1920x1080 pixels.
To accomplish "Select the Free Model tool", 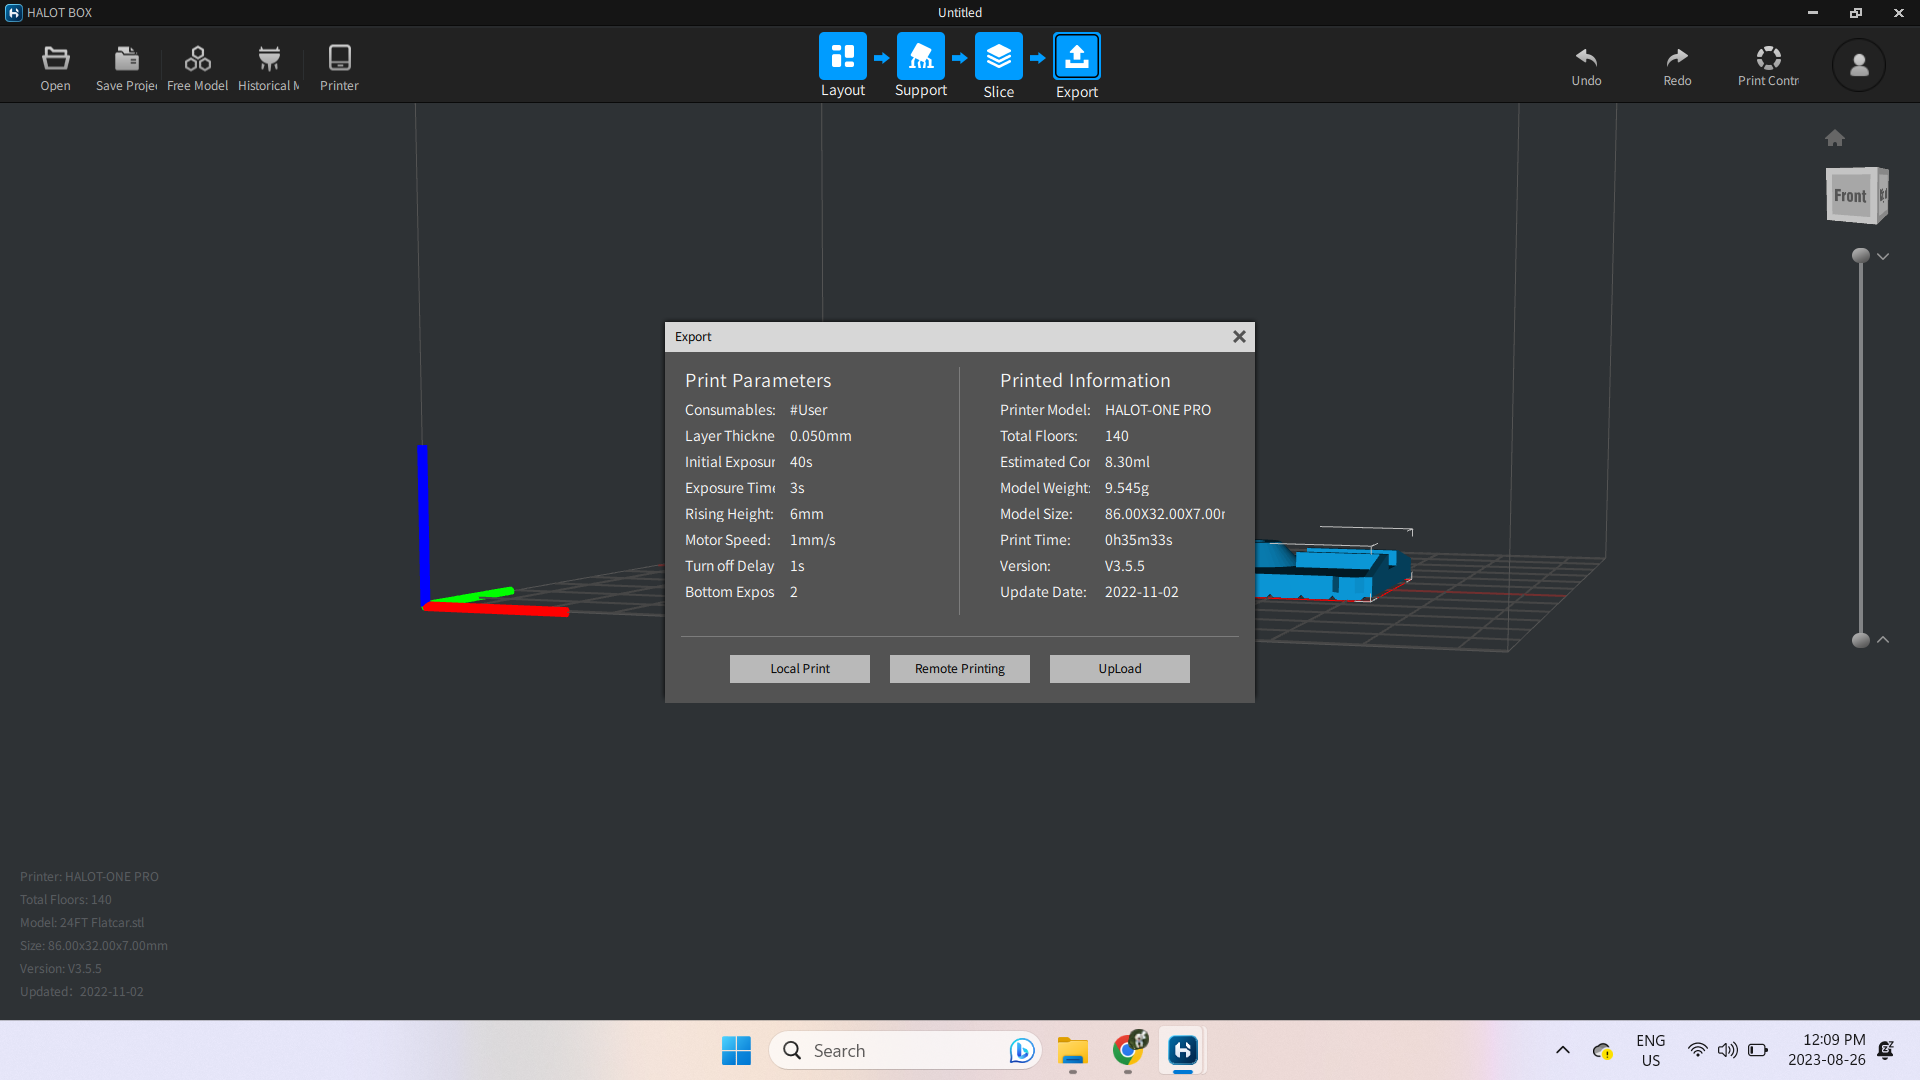I will point(197,65).
